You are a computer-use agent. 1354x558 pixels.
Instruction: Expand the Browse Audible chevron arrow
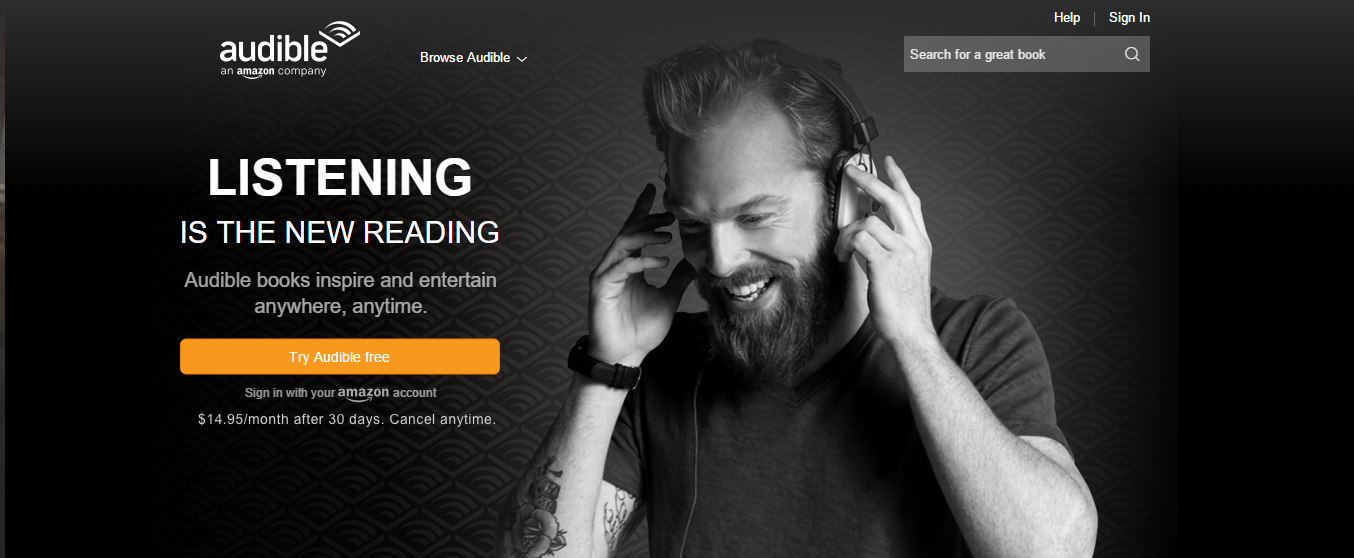pyautogui.click(x=521, y=59)
